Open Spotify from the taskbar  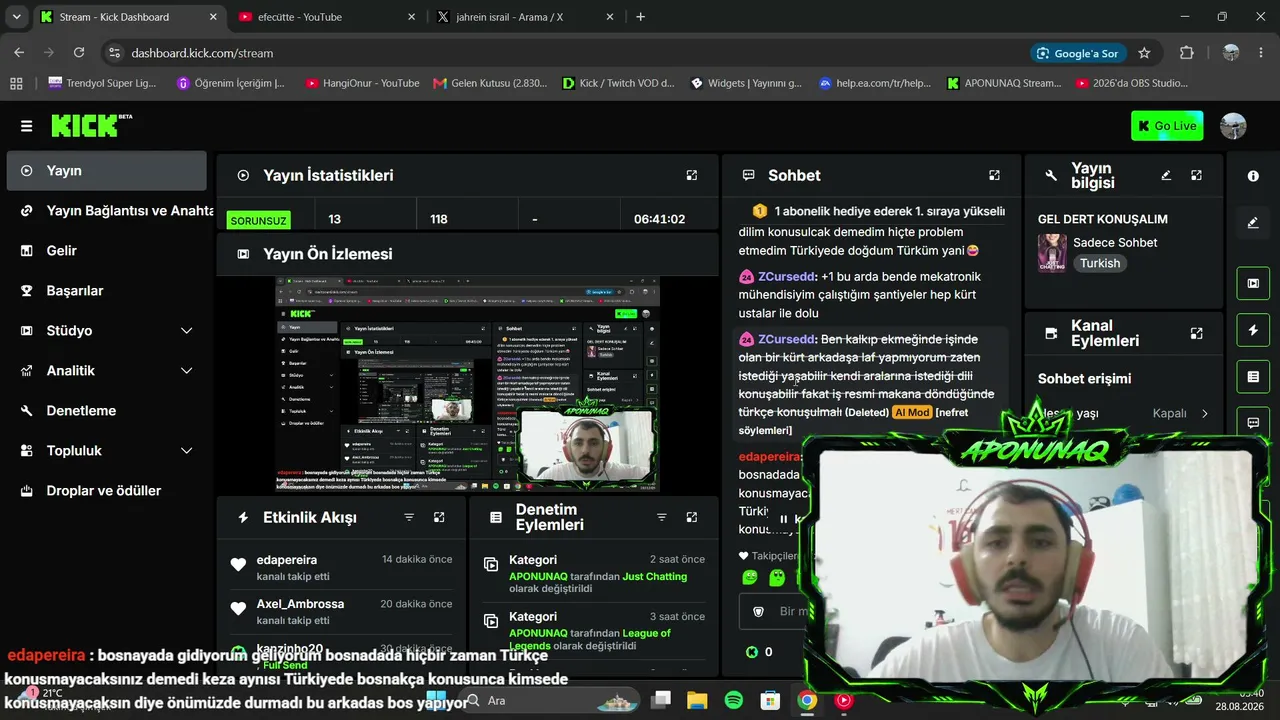[x=733, y=701]
